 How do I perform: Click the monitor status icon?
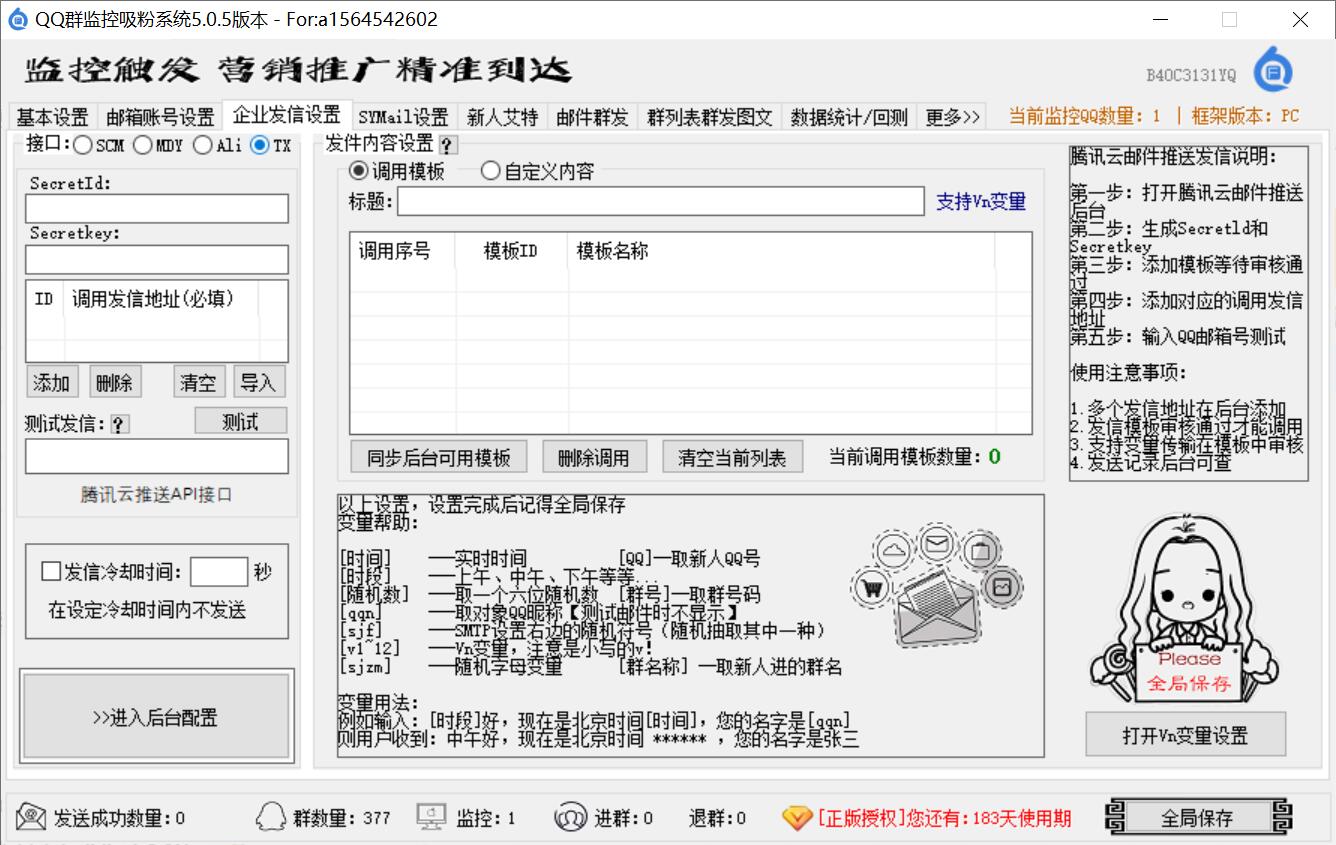tap(431, 817)
